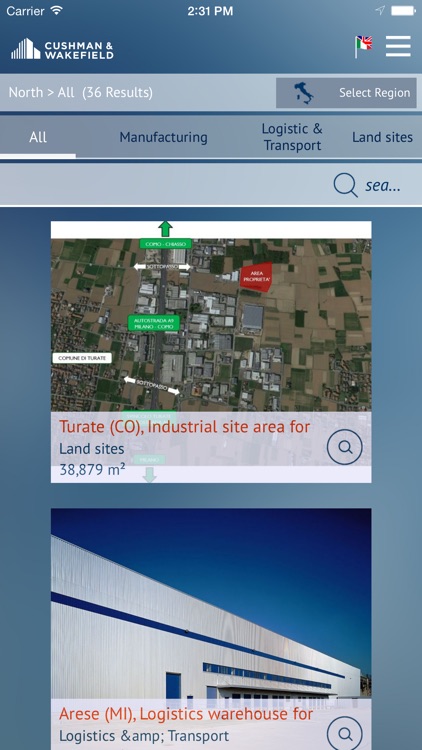Tap the Cushman & Wakefield logo
This screenshot has width=422, height=750.
click(62, 49)
